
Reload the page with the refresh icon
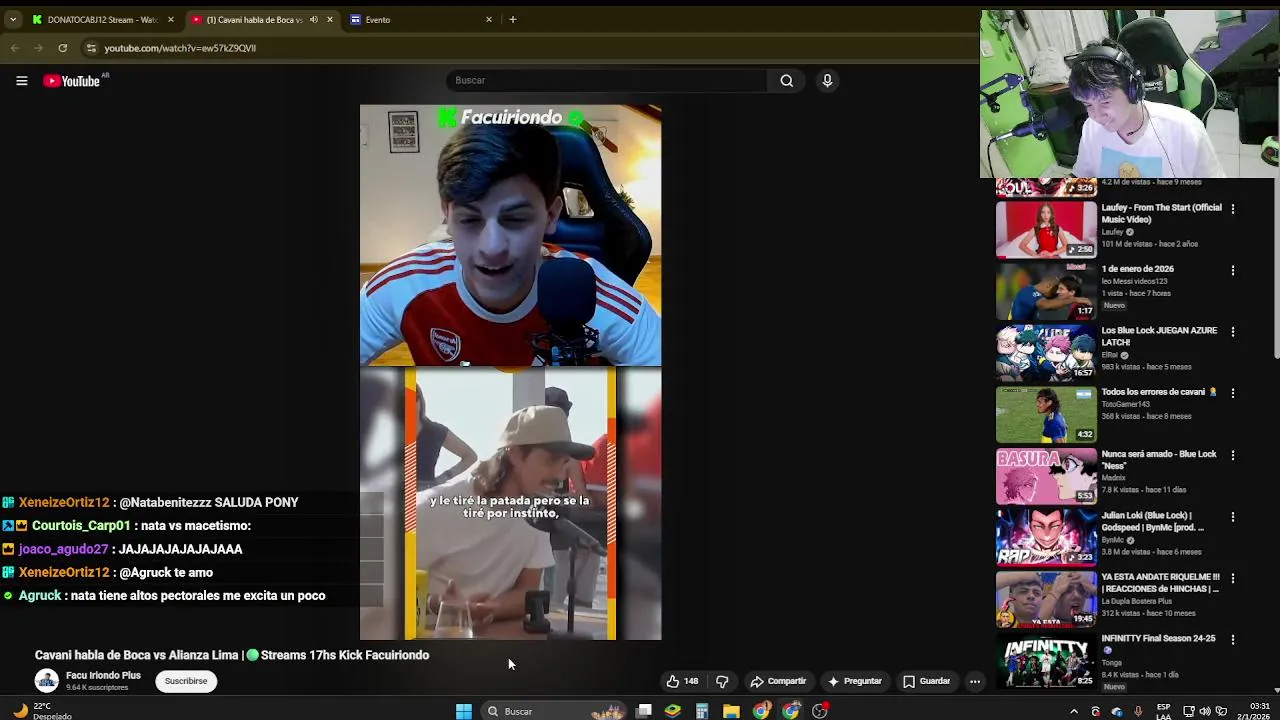[63, 48]
